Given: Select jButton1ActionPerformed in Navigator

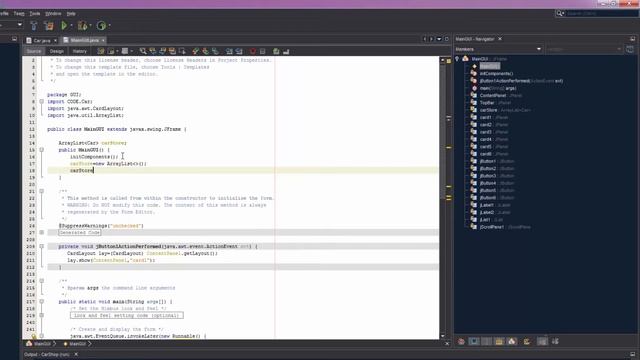Looking at the screenshot, I should pos(521,81).
